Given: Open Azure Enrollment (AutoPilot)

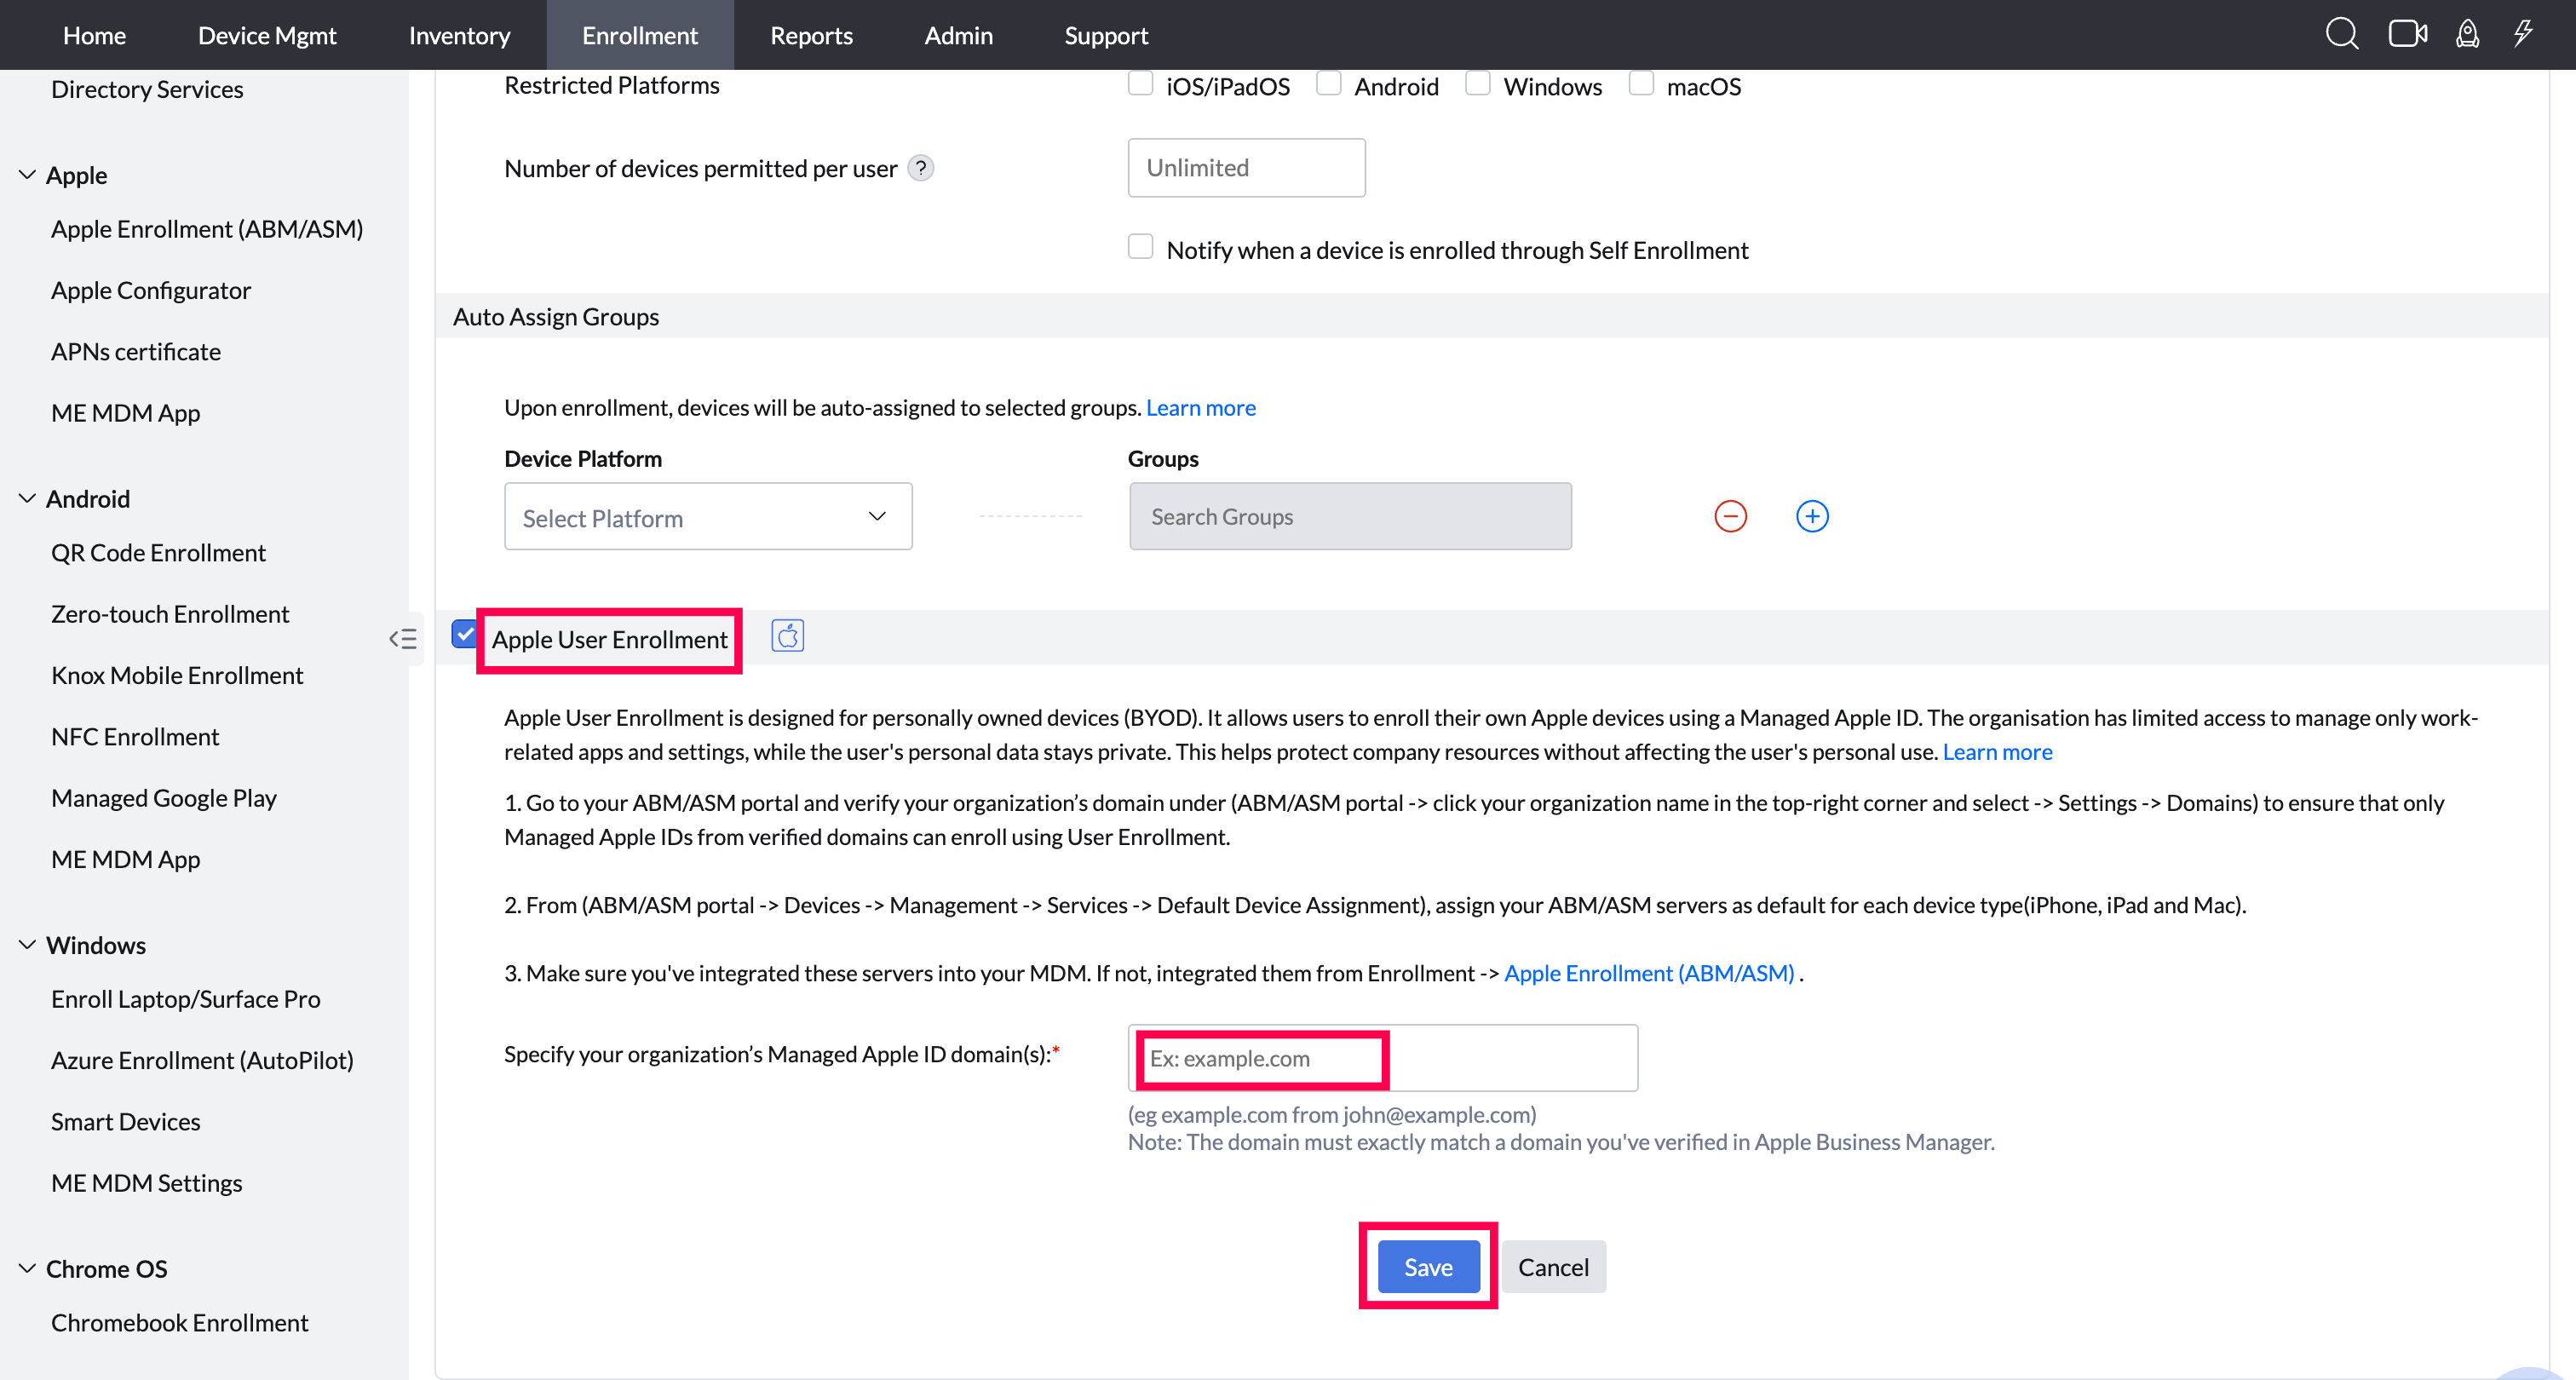Looking at the screenshot, I should tap(202, 1061).
